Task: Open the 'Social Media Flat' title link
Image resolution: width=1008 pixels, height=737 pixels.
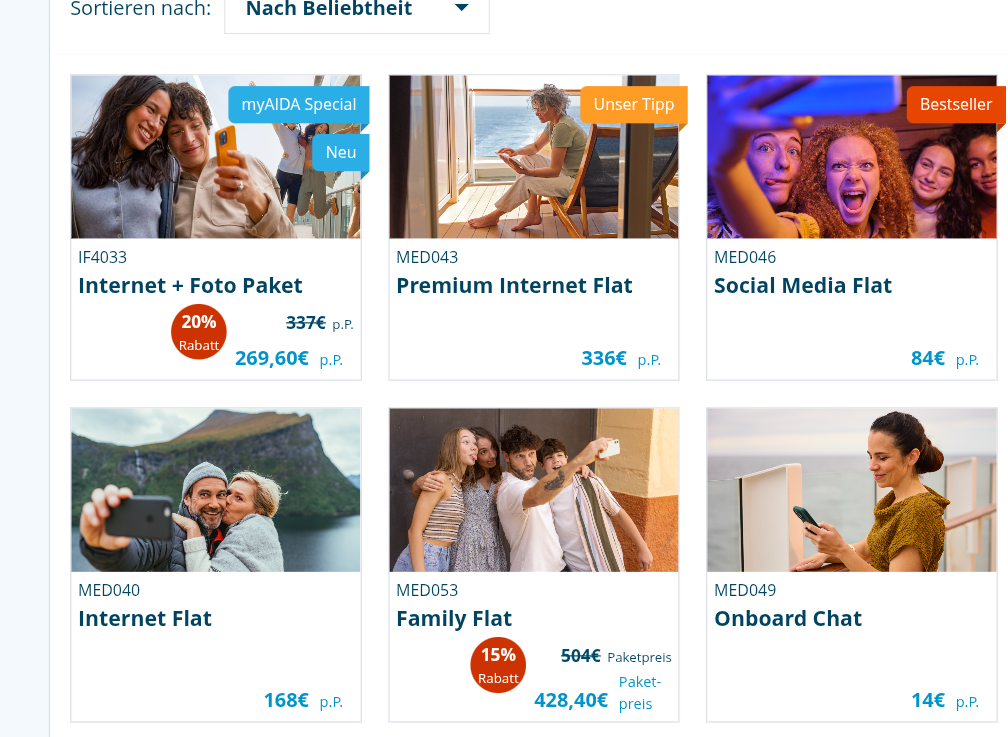Action: click(x=803, y=286)
